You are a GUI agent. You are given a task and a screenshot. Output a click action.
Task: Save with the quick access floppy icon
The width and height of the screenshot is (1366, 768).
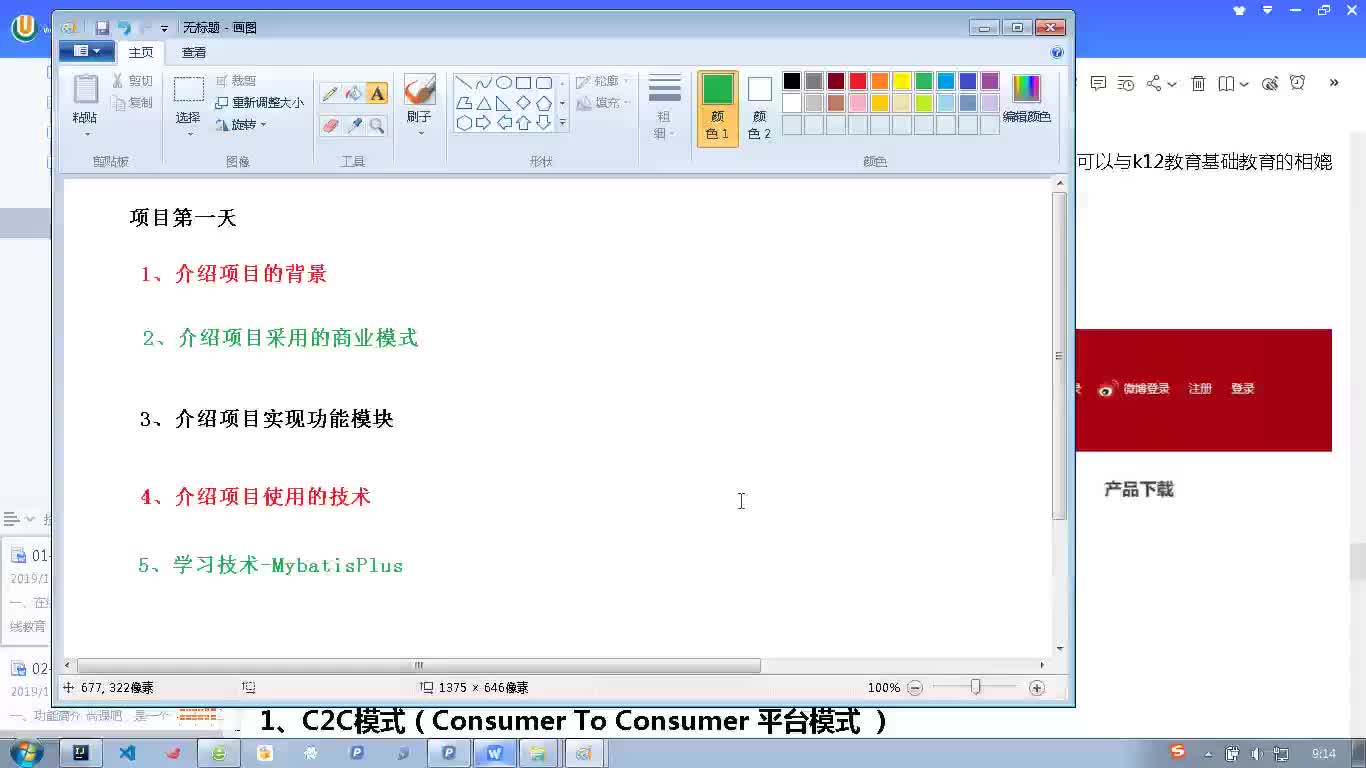click(x=102, y=28)
